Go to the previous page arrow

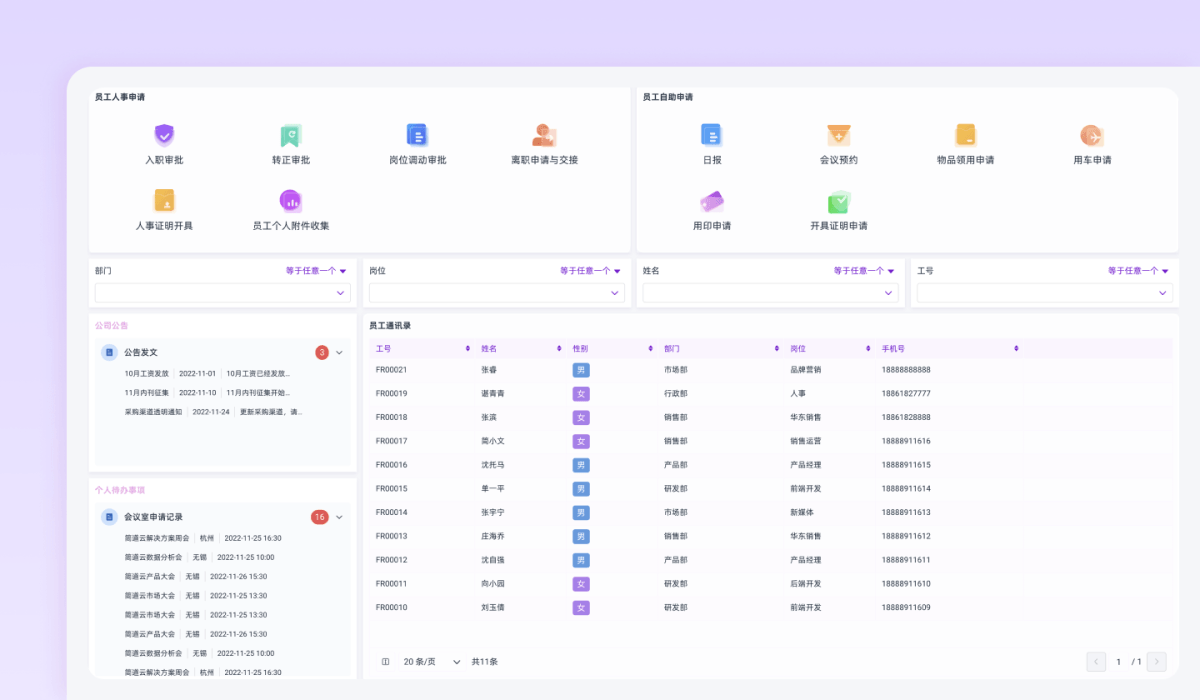(x=1096, y=662)
